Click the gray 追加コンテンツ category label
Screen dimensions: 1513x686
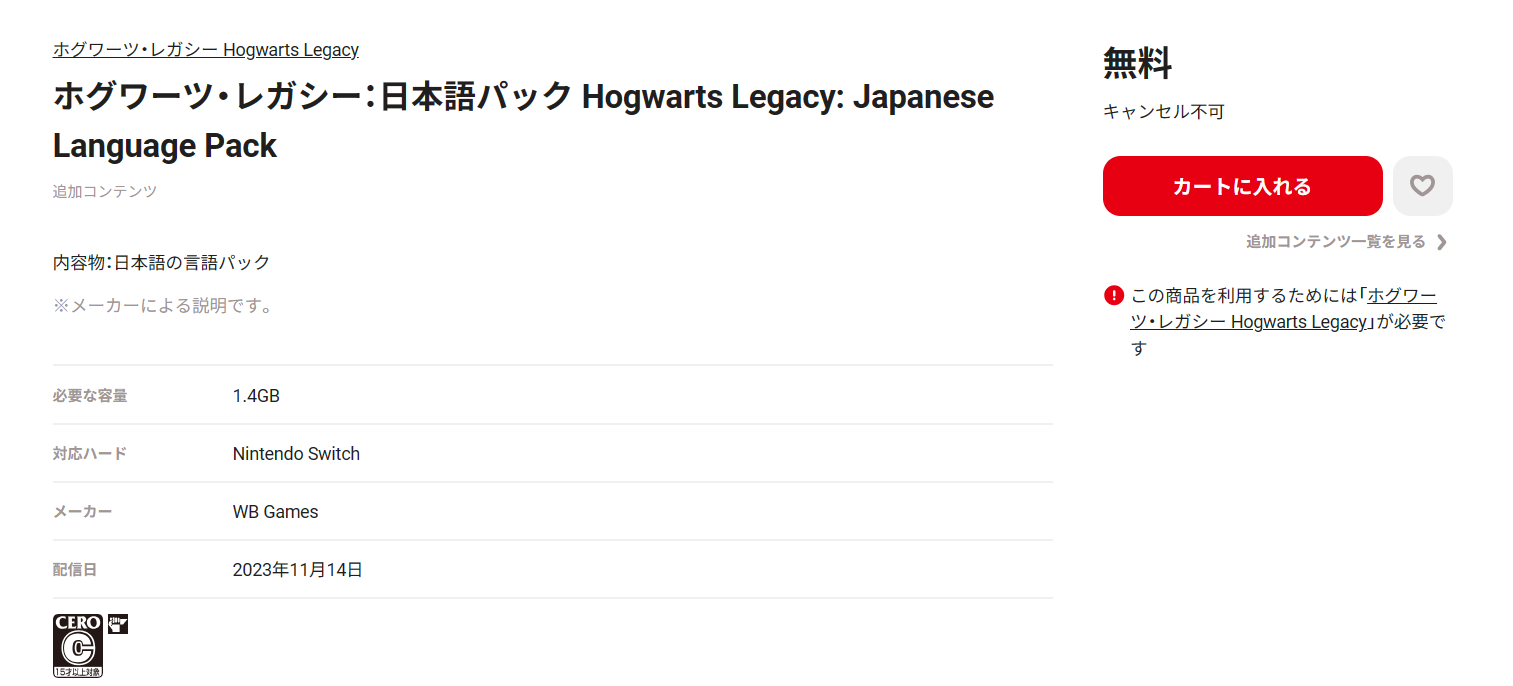105,191
